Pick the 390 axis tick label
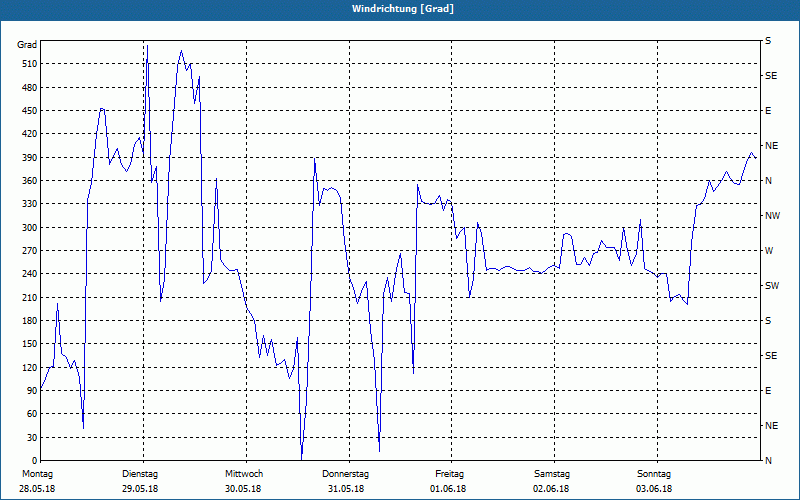800x500 pixels. 30,157
